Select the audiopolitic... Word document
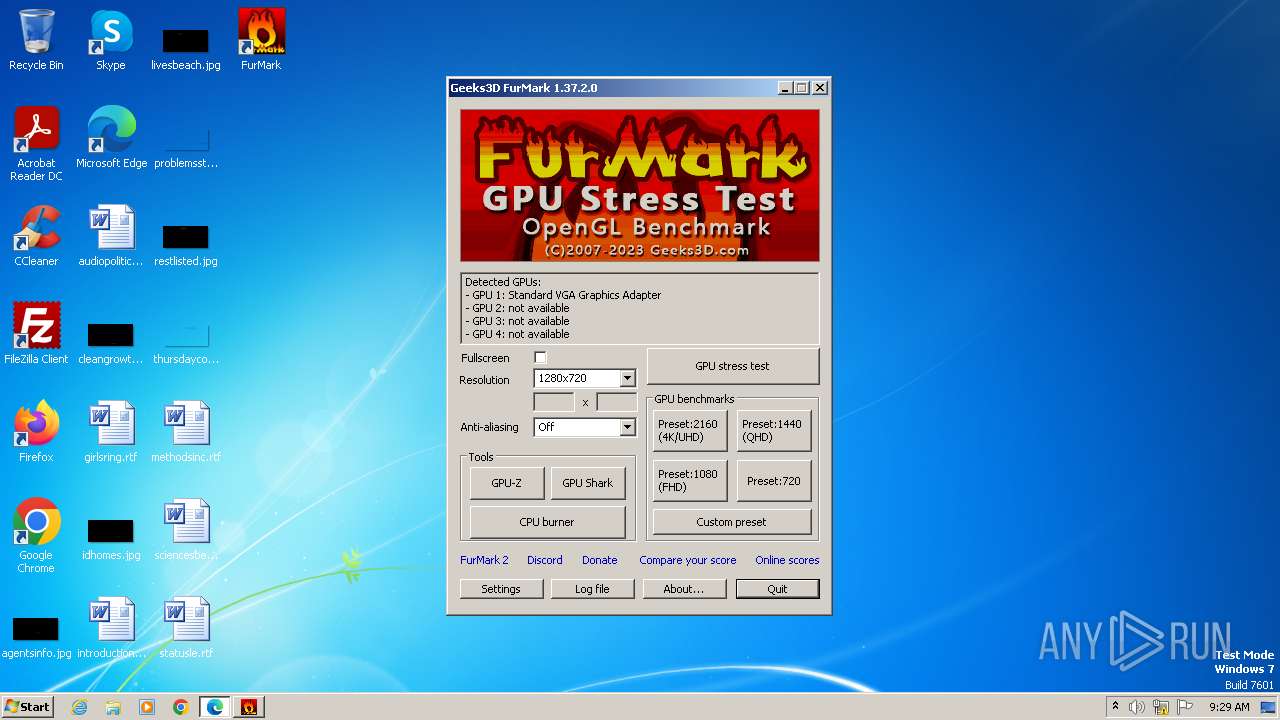The image size is (1280, 720). [x=111, y=236]
